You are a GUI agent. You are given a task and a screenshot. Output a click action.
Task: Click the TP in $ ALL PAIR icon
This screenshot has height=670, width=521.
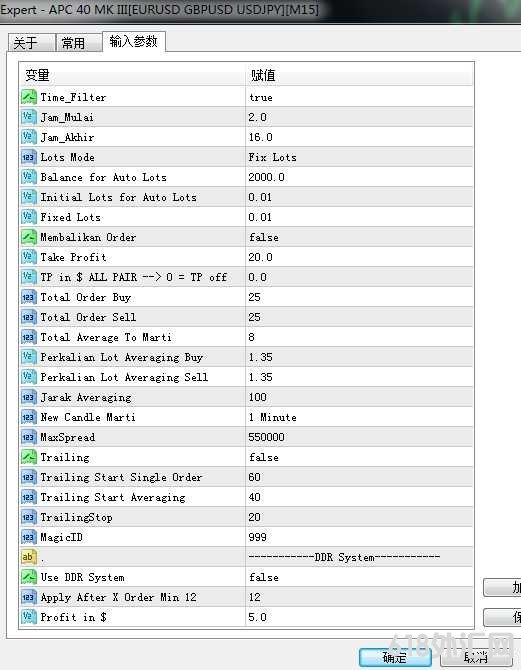click(29, 277)
